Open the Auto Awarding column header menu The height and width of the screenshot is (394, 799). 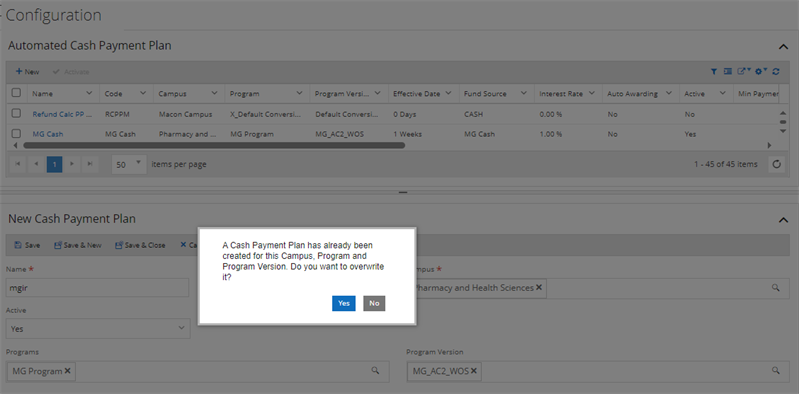(669, 93)
